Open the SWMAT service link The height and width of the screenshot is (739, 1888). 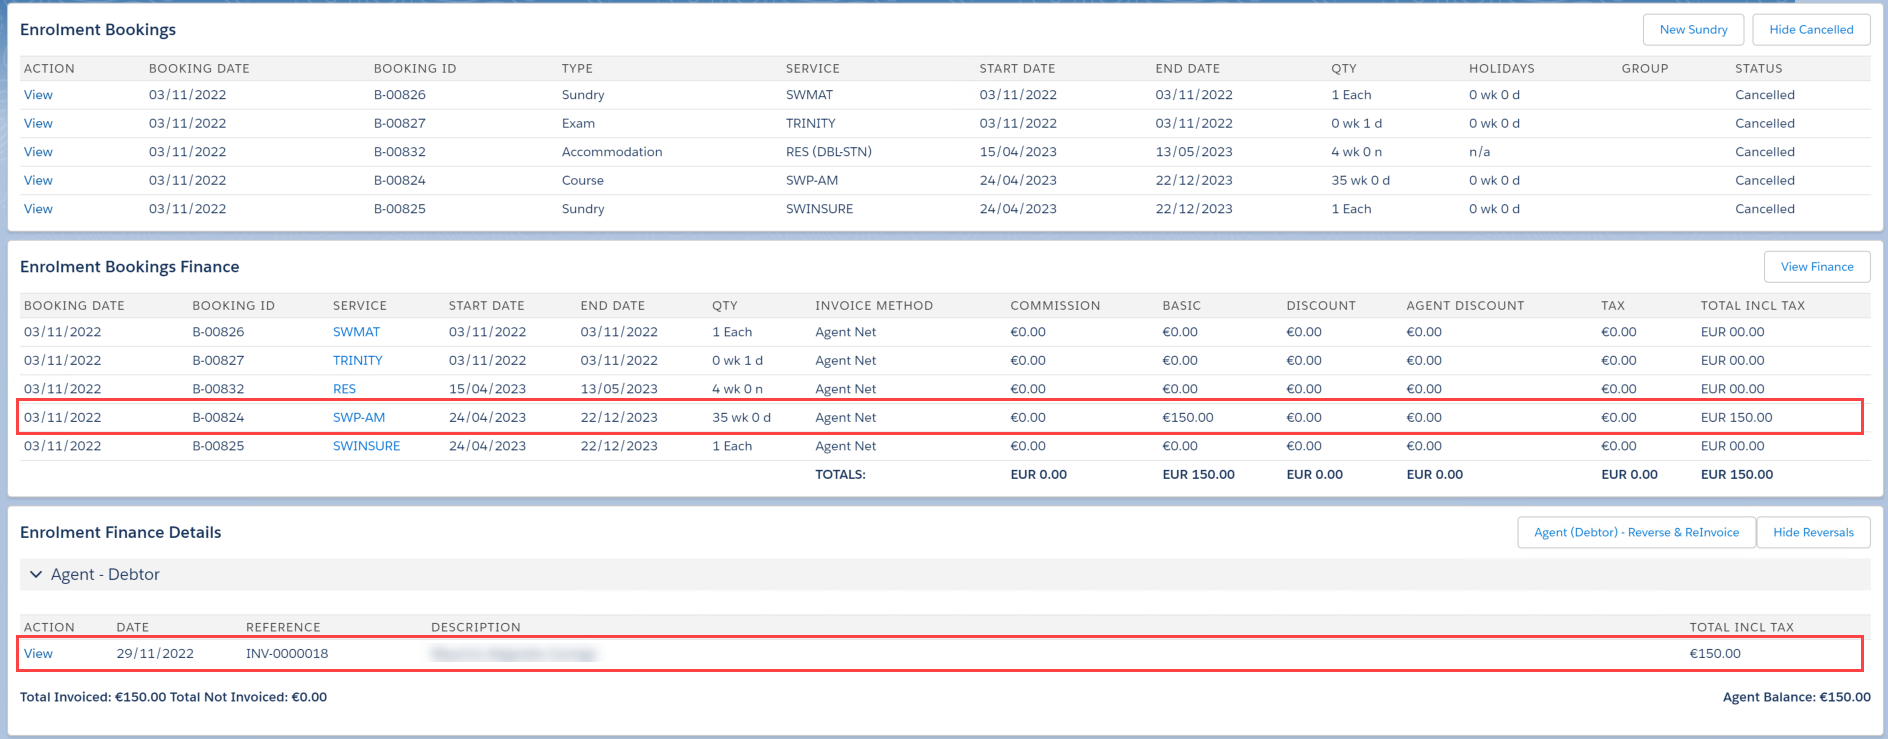[356, 332]
